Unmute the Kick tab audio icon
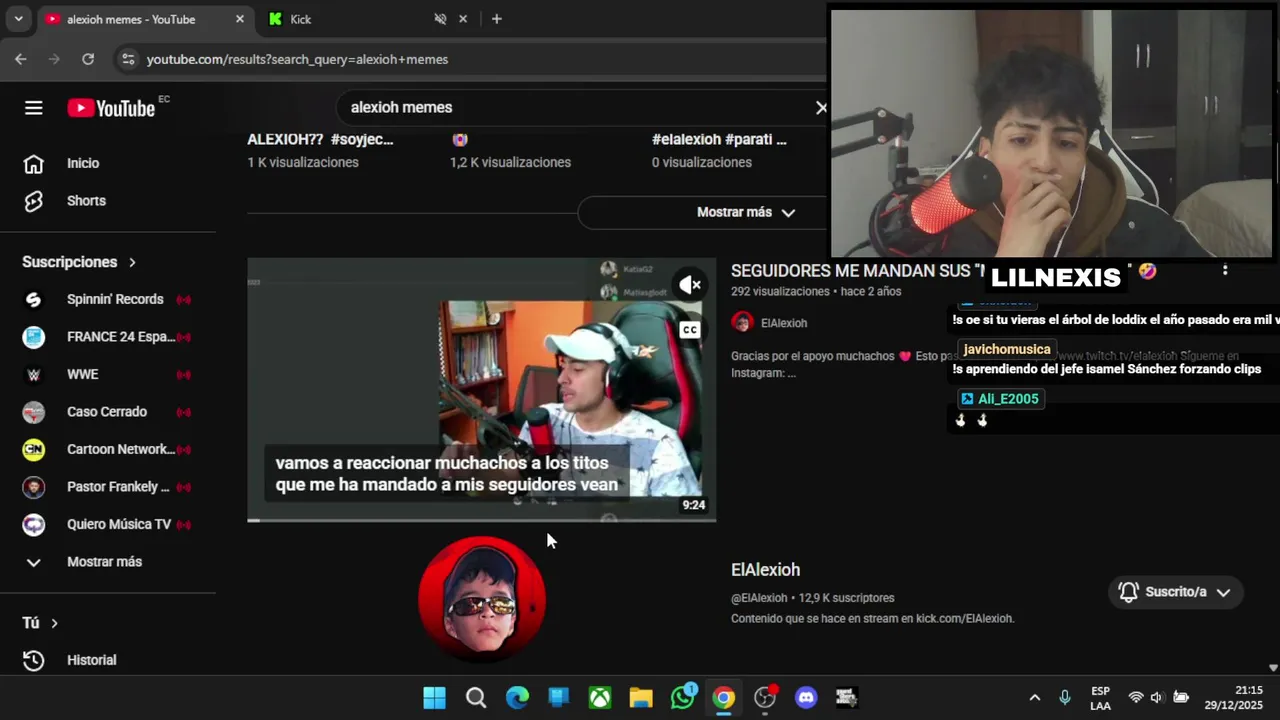The image size is (1280, 720). click(x=440, y=19)
